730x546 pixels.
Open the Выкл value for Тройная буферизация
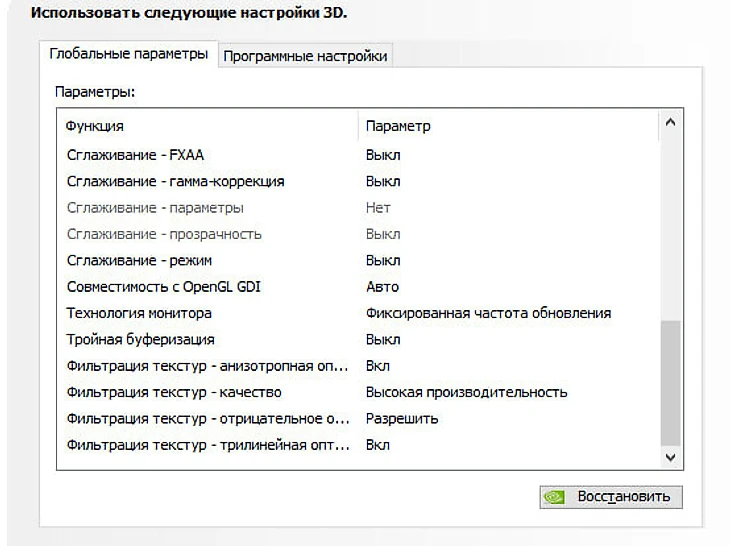click(x=383, y=340)
